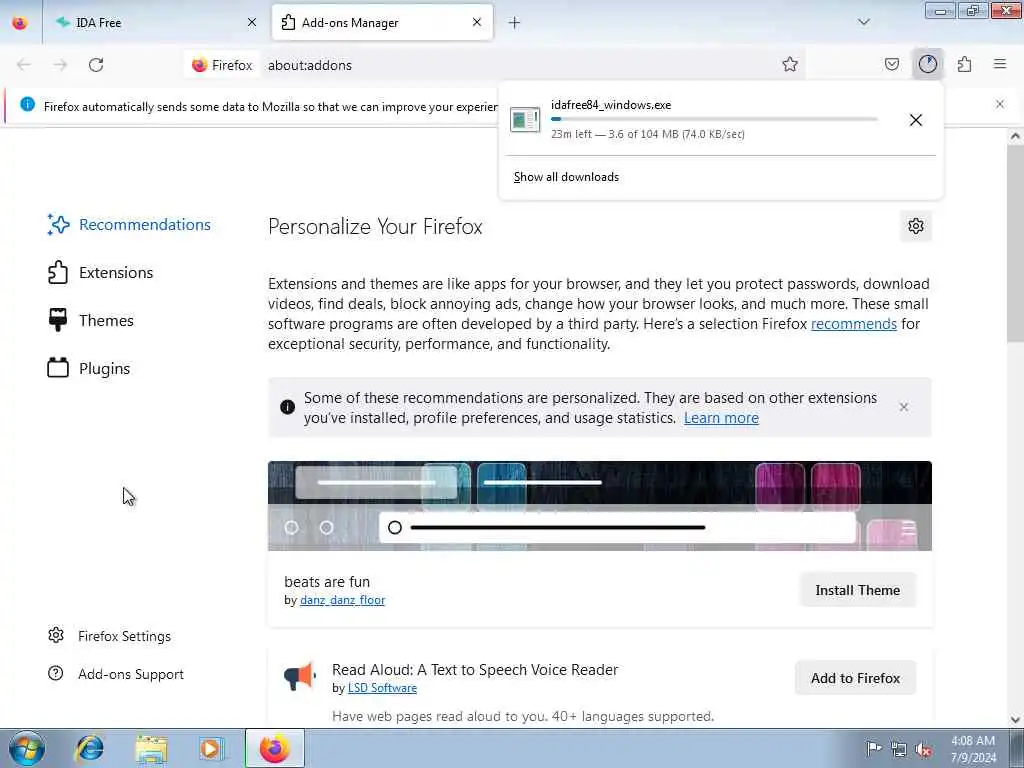Image resolution: width=1024 pixels, height=768 pixels.
Task: Open Recommendations category
Action: pos(129,225)
